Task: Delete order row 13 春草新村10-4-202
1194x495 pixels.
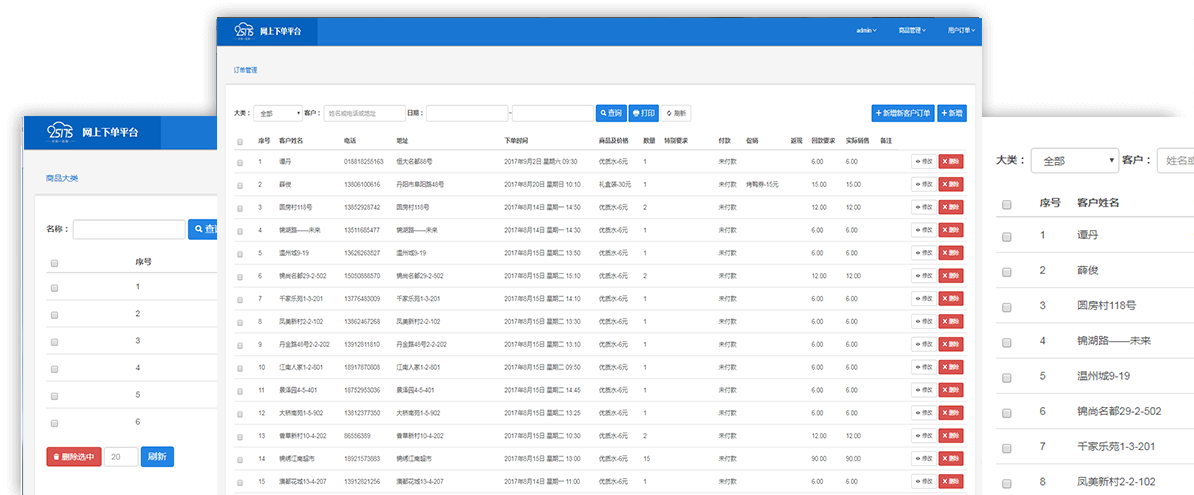Action: 951,436
